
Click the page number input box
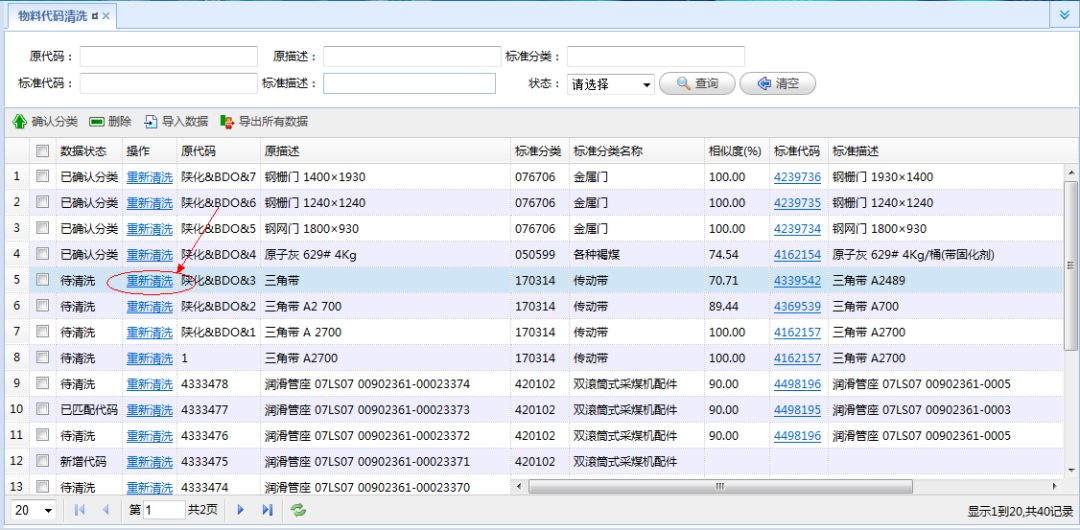pyautogui.click(x=164, y=510)
